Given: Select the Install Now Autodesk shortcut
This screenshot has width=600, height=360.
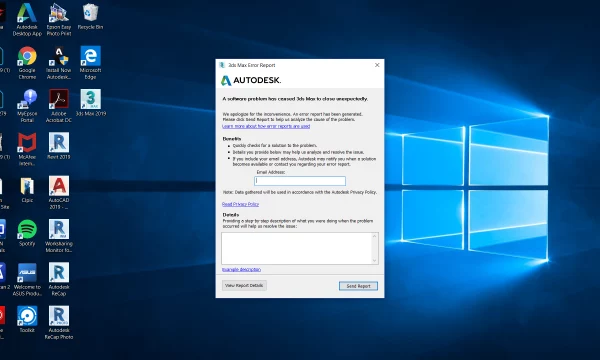Looking at the screenshot, I should [x=59, y=63].
